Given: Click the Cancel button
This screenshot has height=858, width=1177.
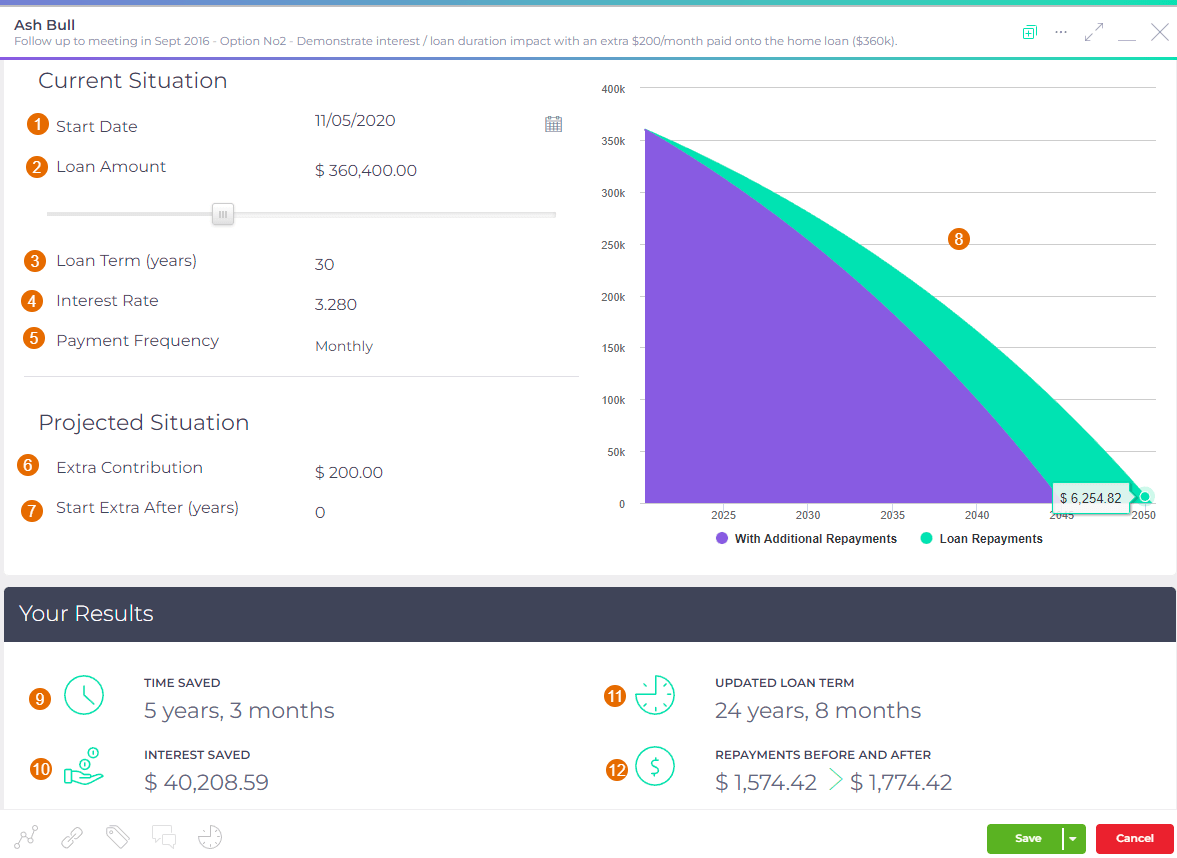Looking at the screenshot, I should 1134,838.
